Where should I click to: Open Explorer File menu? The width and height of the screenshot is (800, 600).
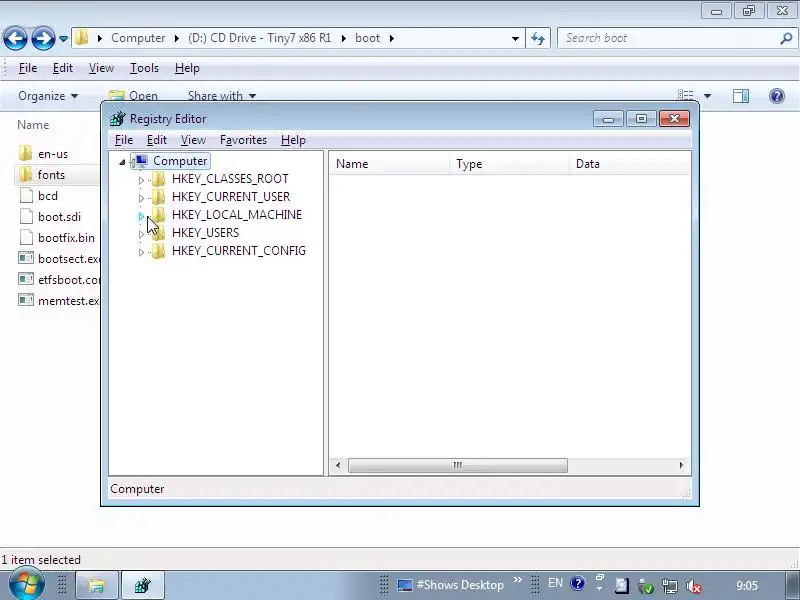point(28,68)
